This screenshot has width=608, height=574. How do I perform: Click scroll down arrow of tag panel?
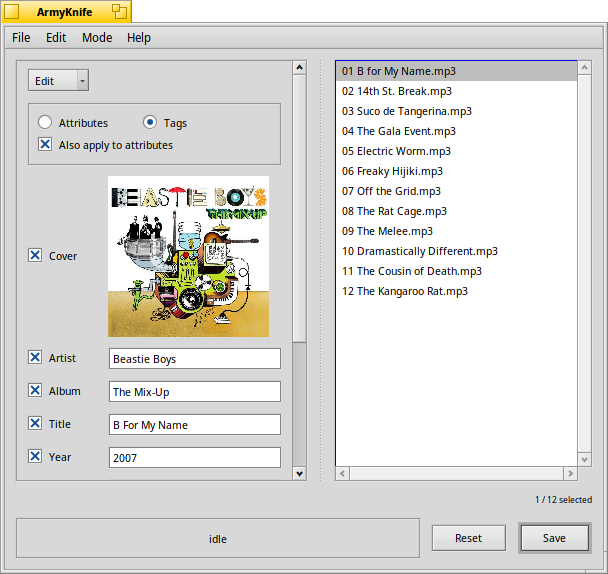pos(299,473)
